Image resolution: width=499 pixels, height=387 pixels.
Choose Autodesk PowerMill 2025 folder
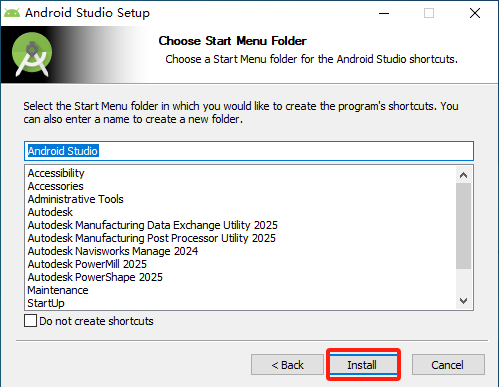87,264
